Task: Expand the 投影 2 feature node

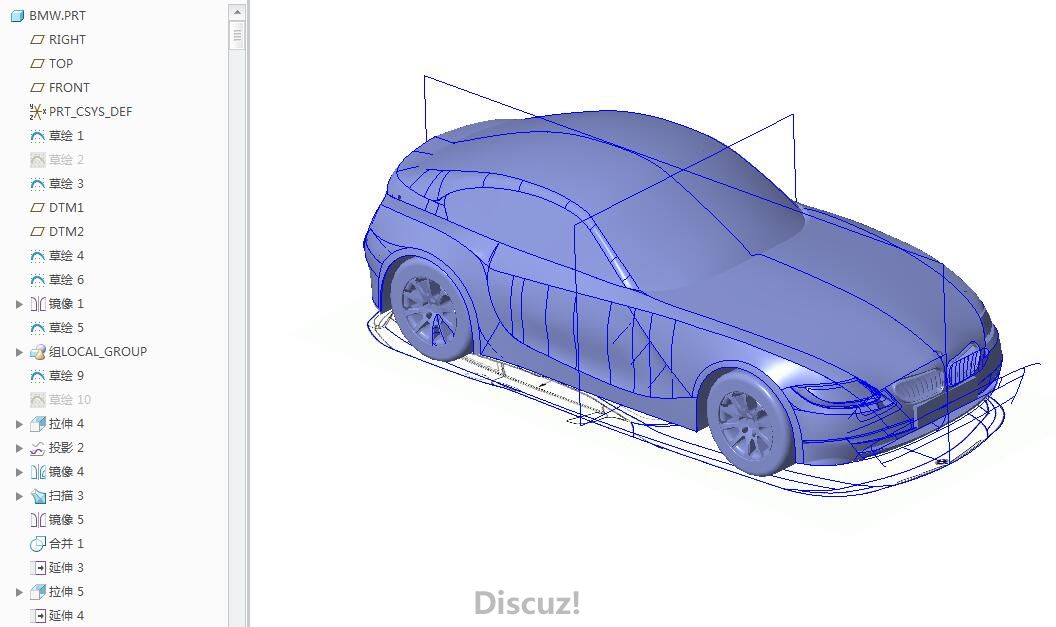Action: pyautogui.click(x=20, y=448)
